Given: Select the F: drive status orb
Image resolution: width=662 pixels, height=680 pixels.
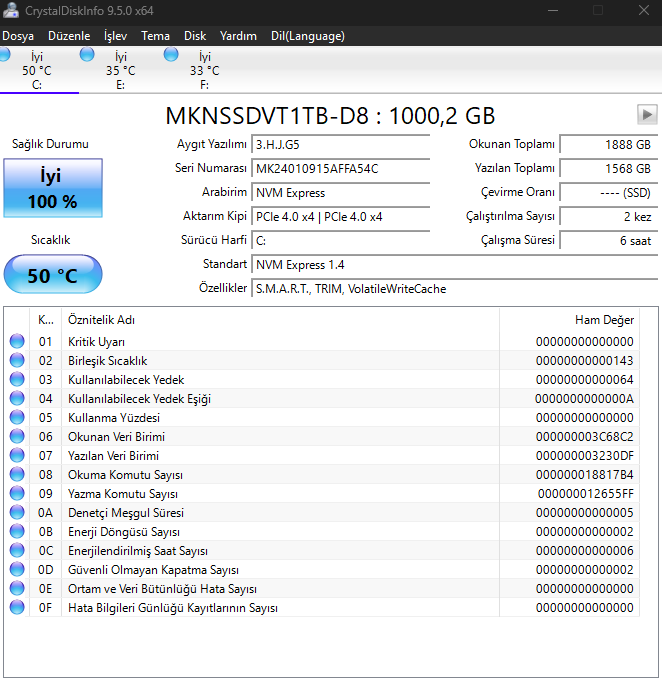Looking at the screenshot, I should point(171,55).
